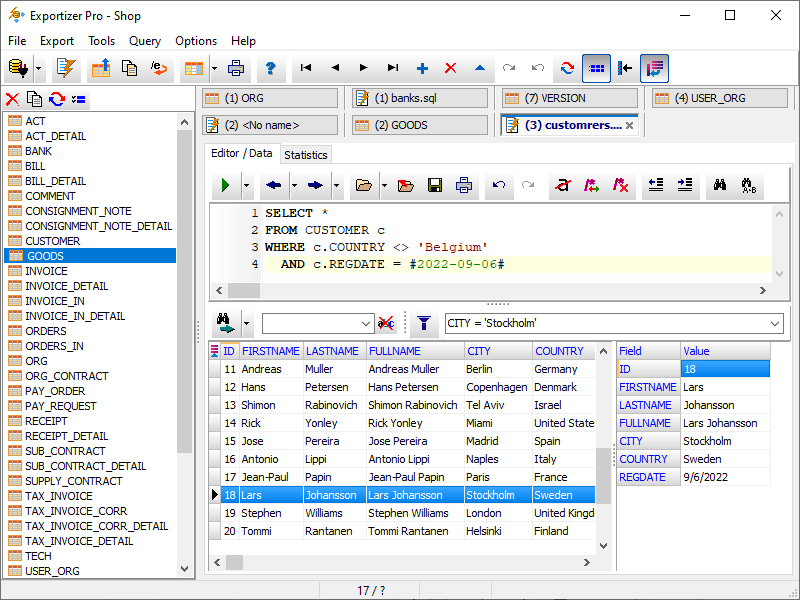
Task: Execute query with green play button
Action: pos(225,186)
